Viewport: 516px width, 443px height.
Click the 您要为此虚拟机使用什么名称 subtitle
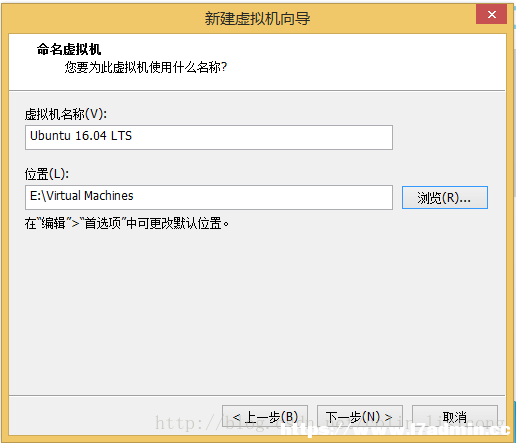click(x=146, y=67)
